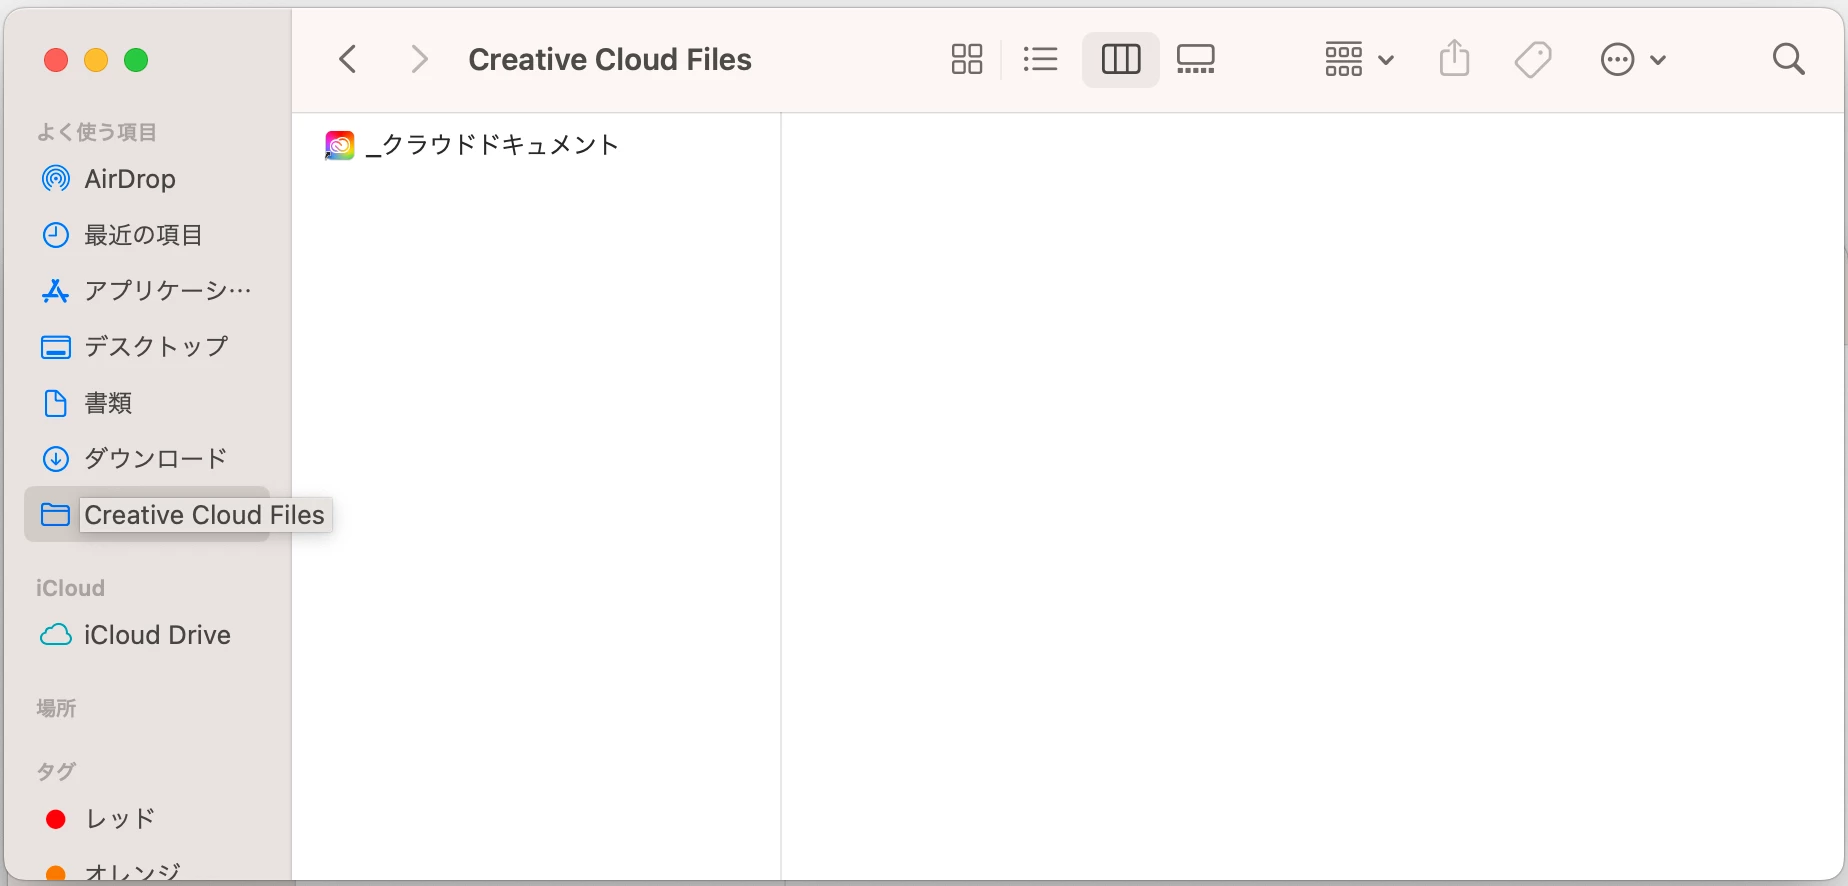The image size is (1848, 886).
Task: Click the document icon beside 書類
Action: 56,403
